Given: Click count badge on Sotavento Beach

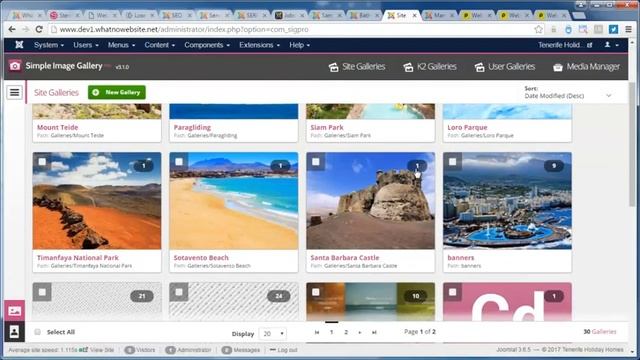Looking at the screenshot, I should click(280, 166).
